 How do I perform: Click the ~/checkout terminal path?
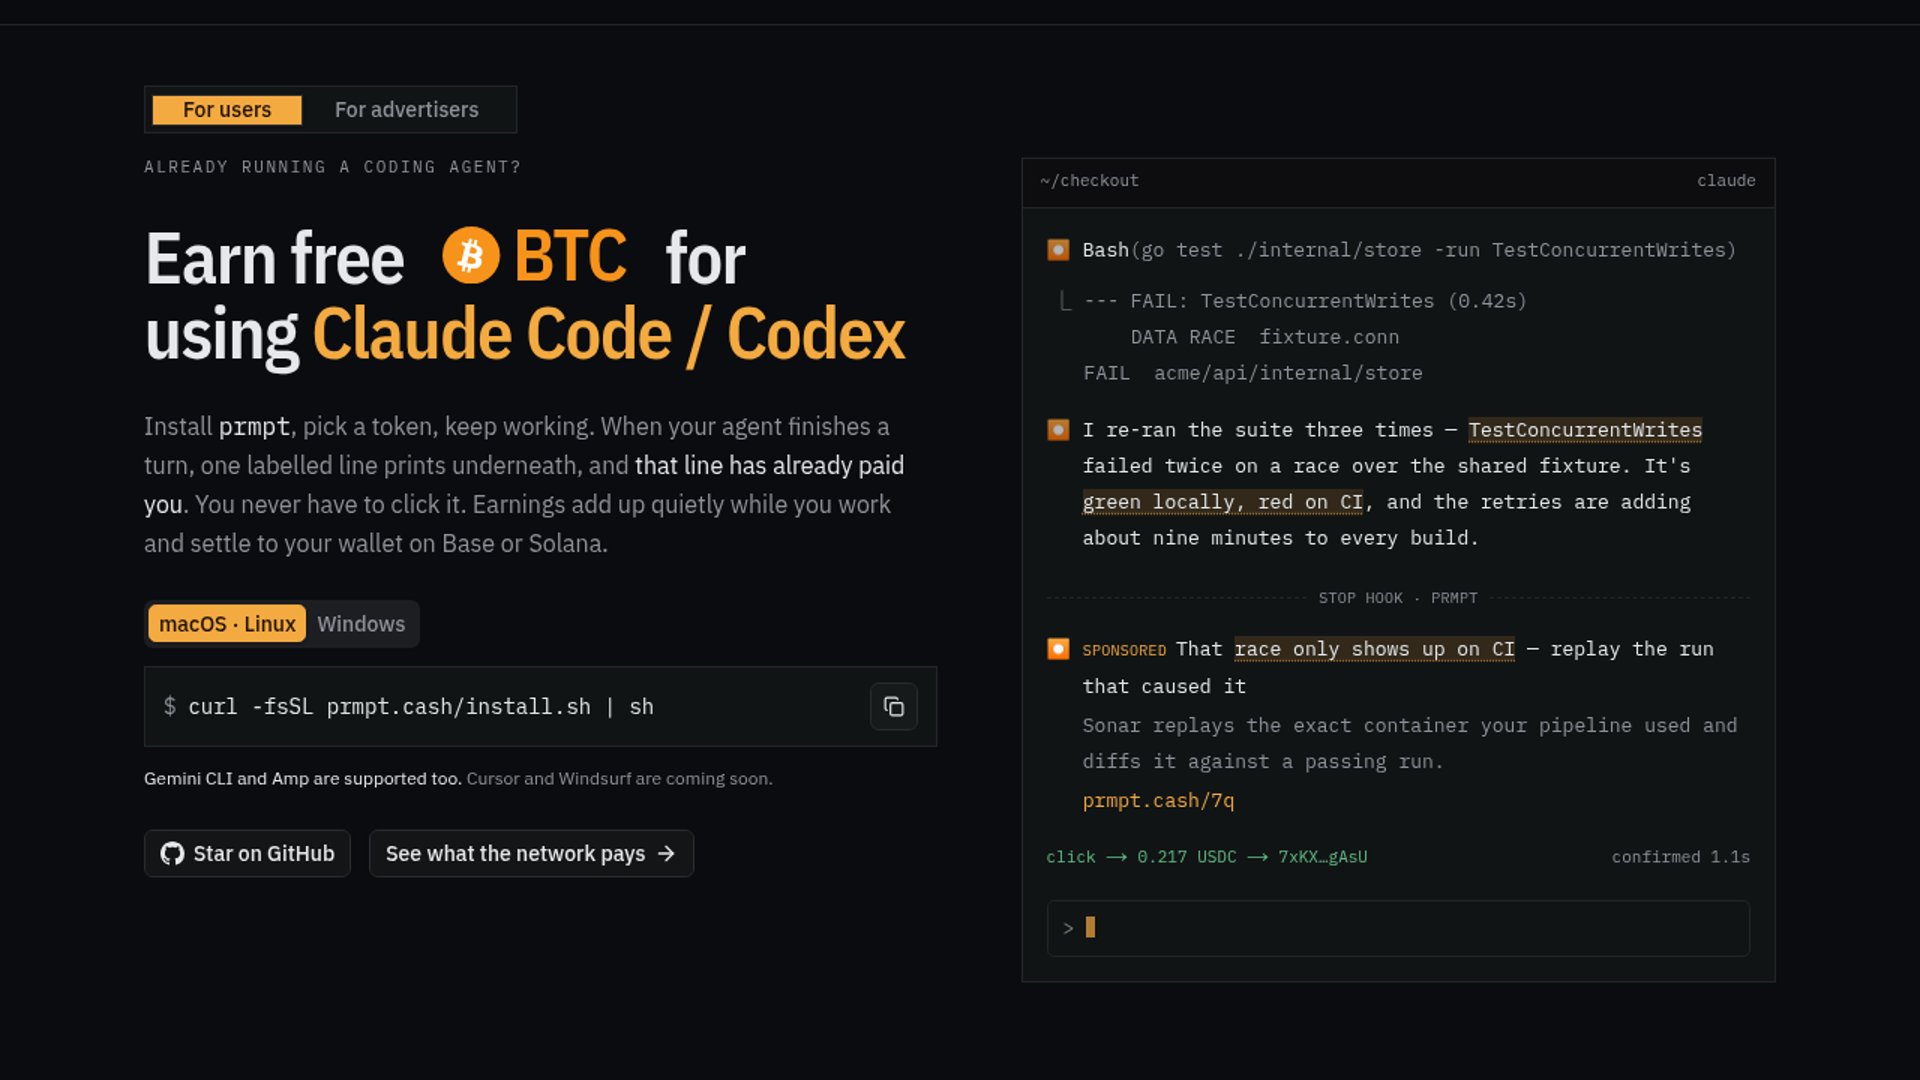point(1089,181)
